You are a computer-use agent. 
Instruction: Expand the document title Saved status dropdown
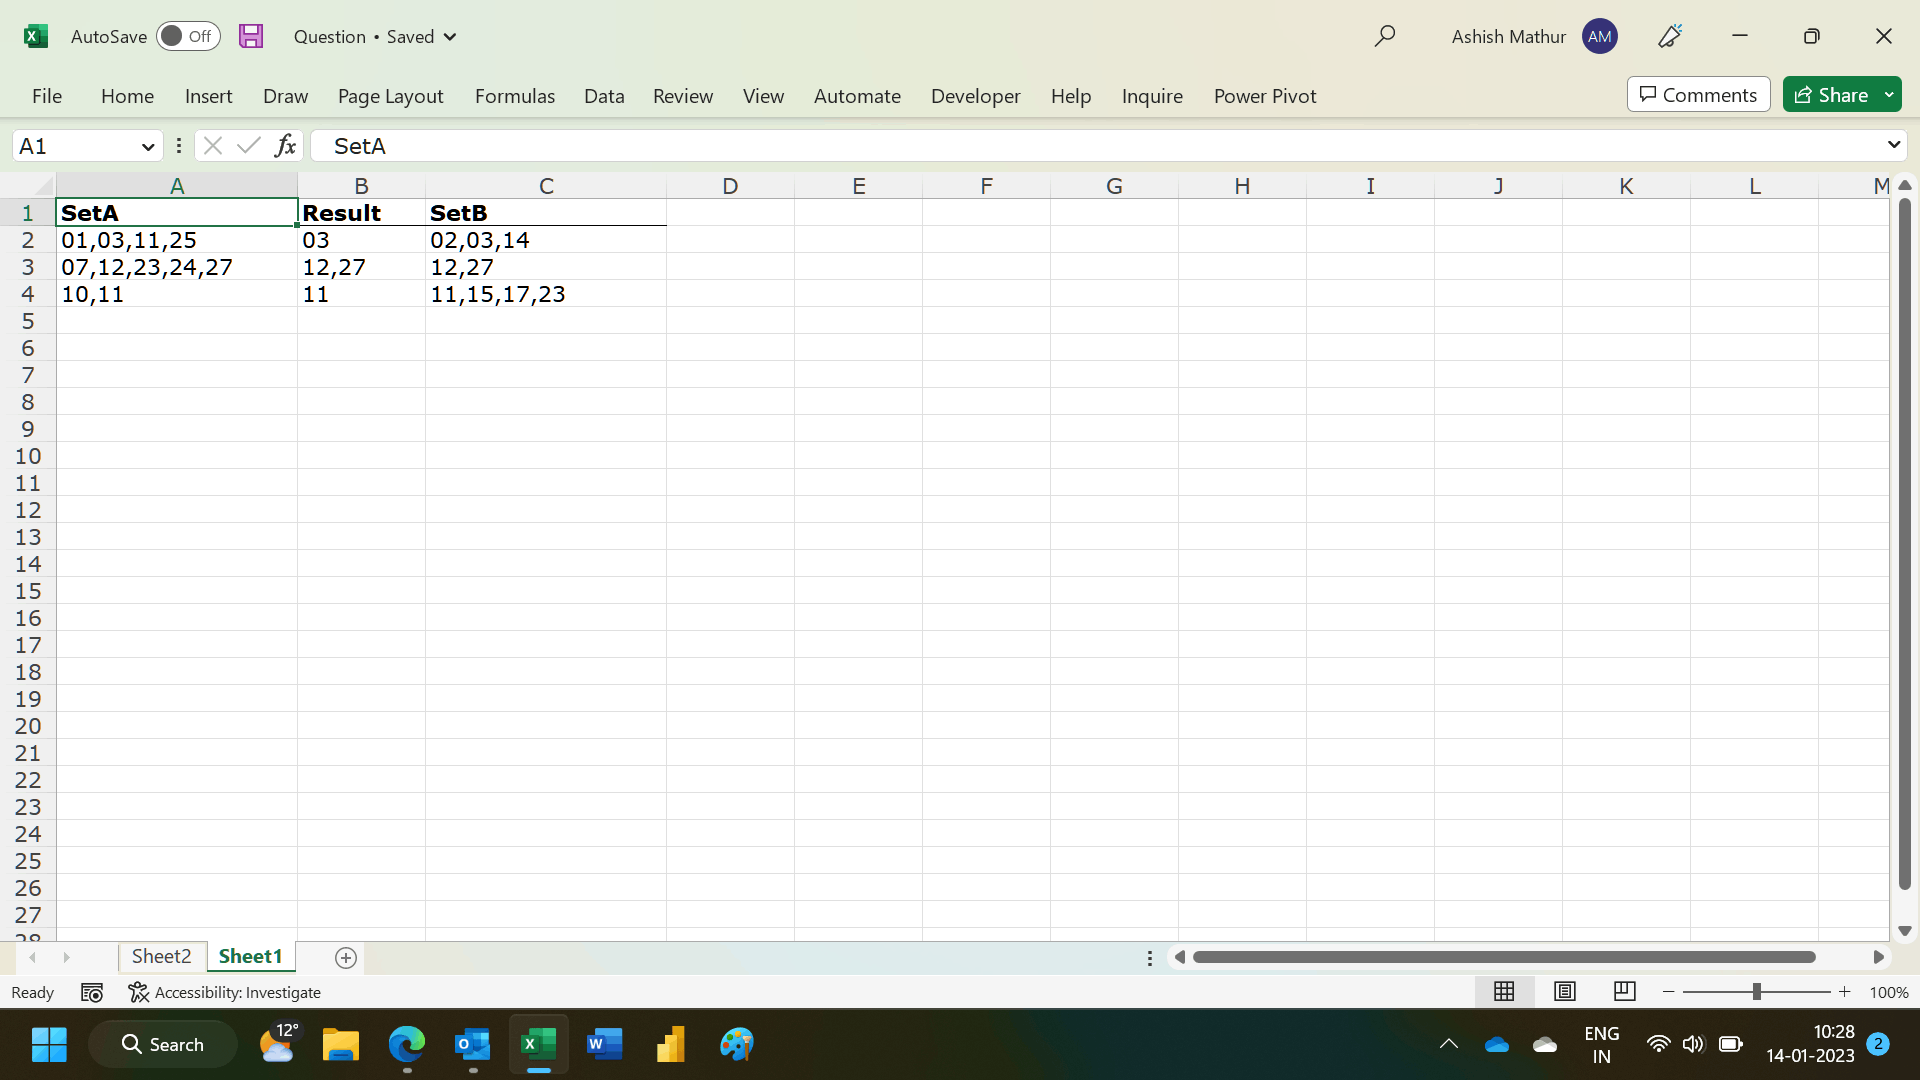pos(452,36)
